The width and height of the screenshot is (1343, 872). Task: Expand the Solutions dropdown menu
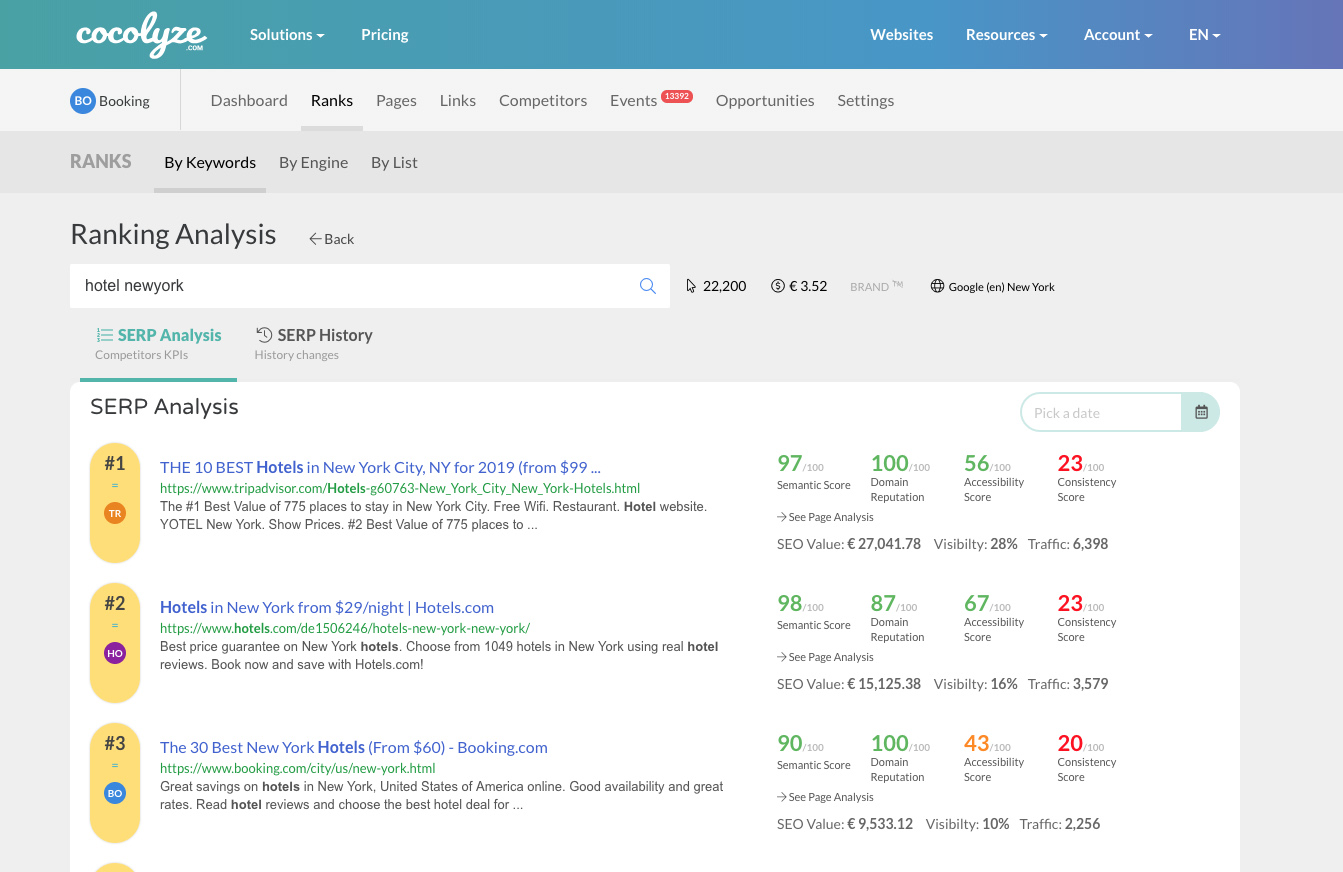[287, 34]
